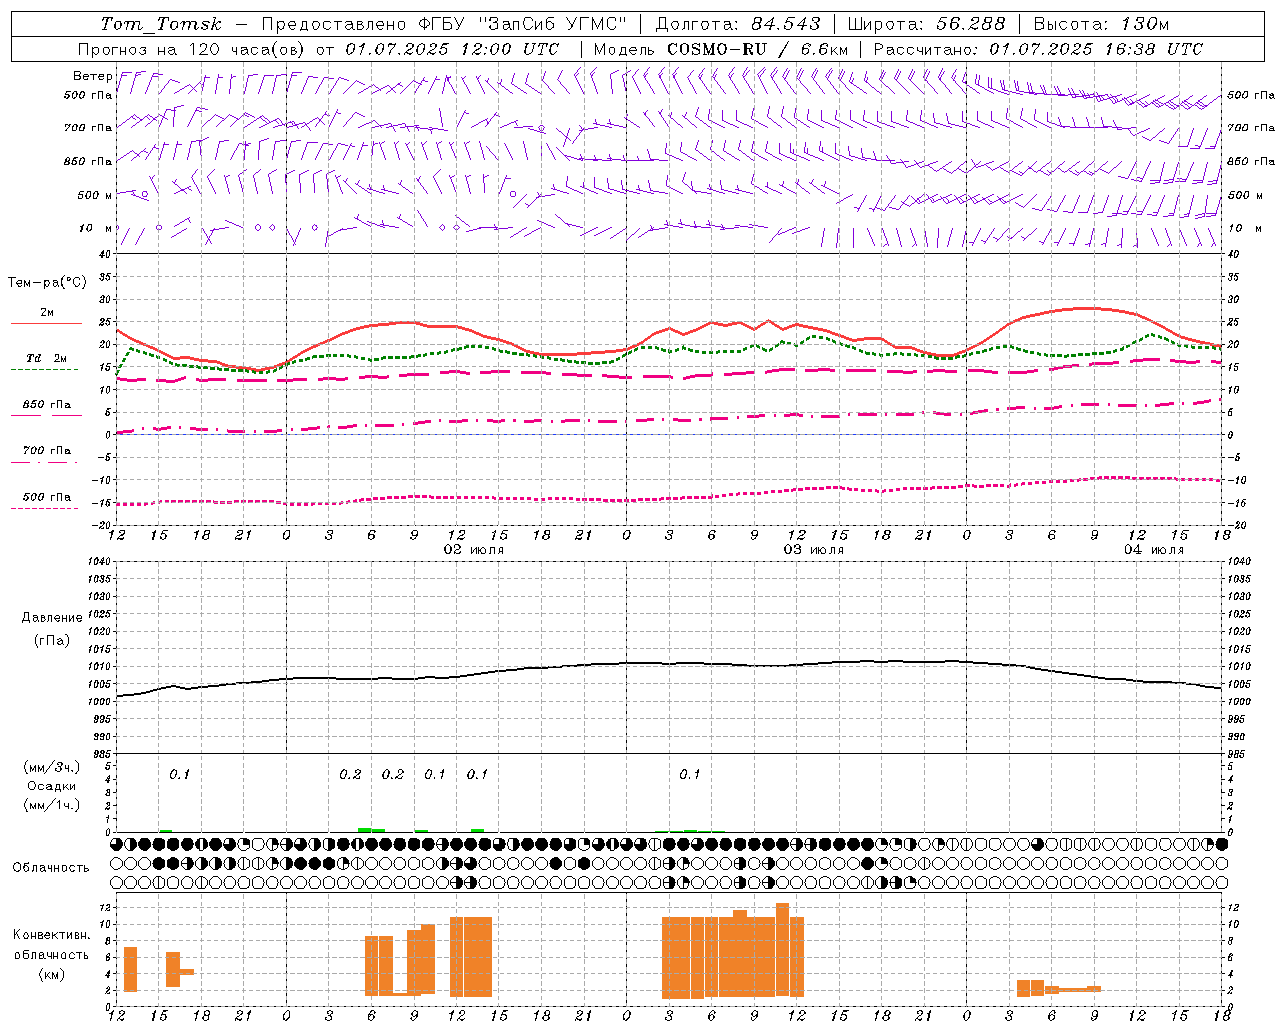Click the 'Осадки' precipitation label
Viewport: 1280px width, 1024px height.
pyautogui.click(x=52, y=786)
